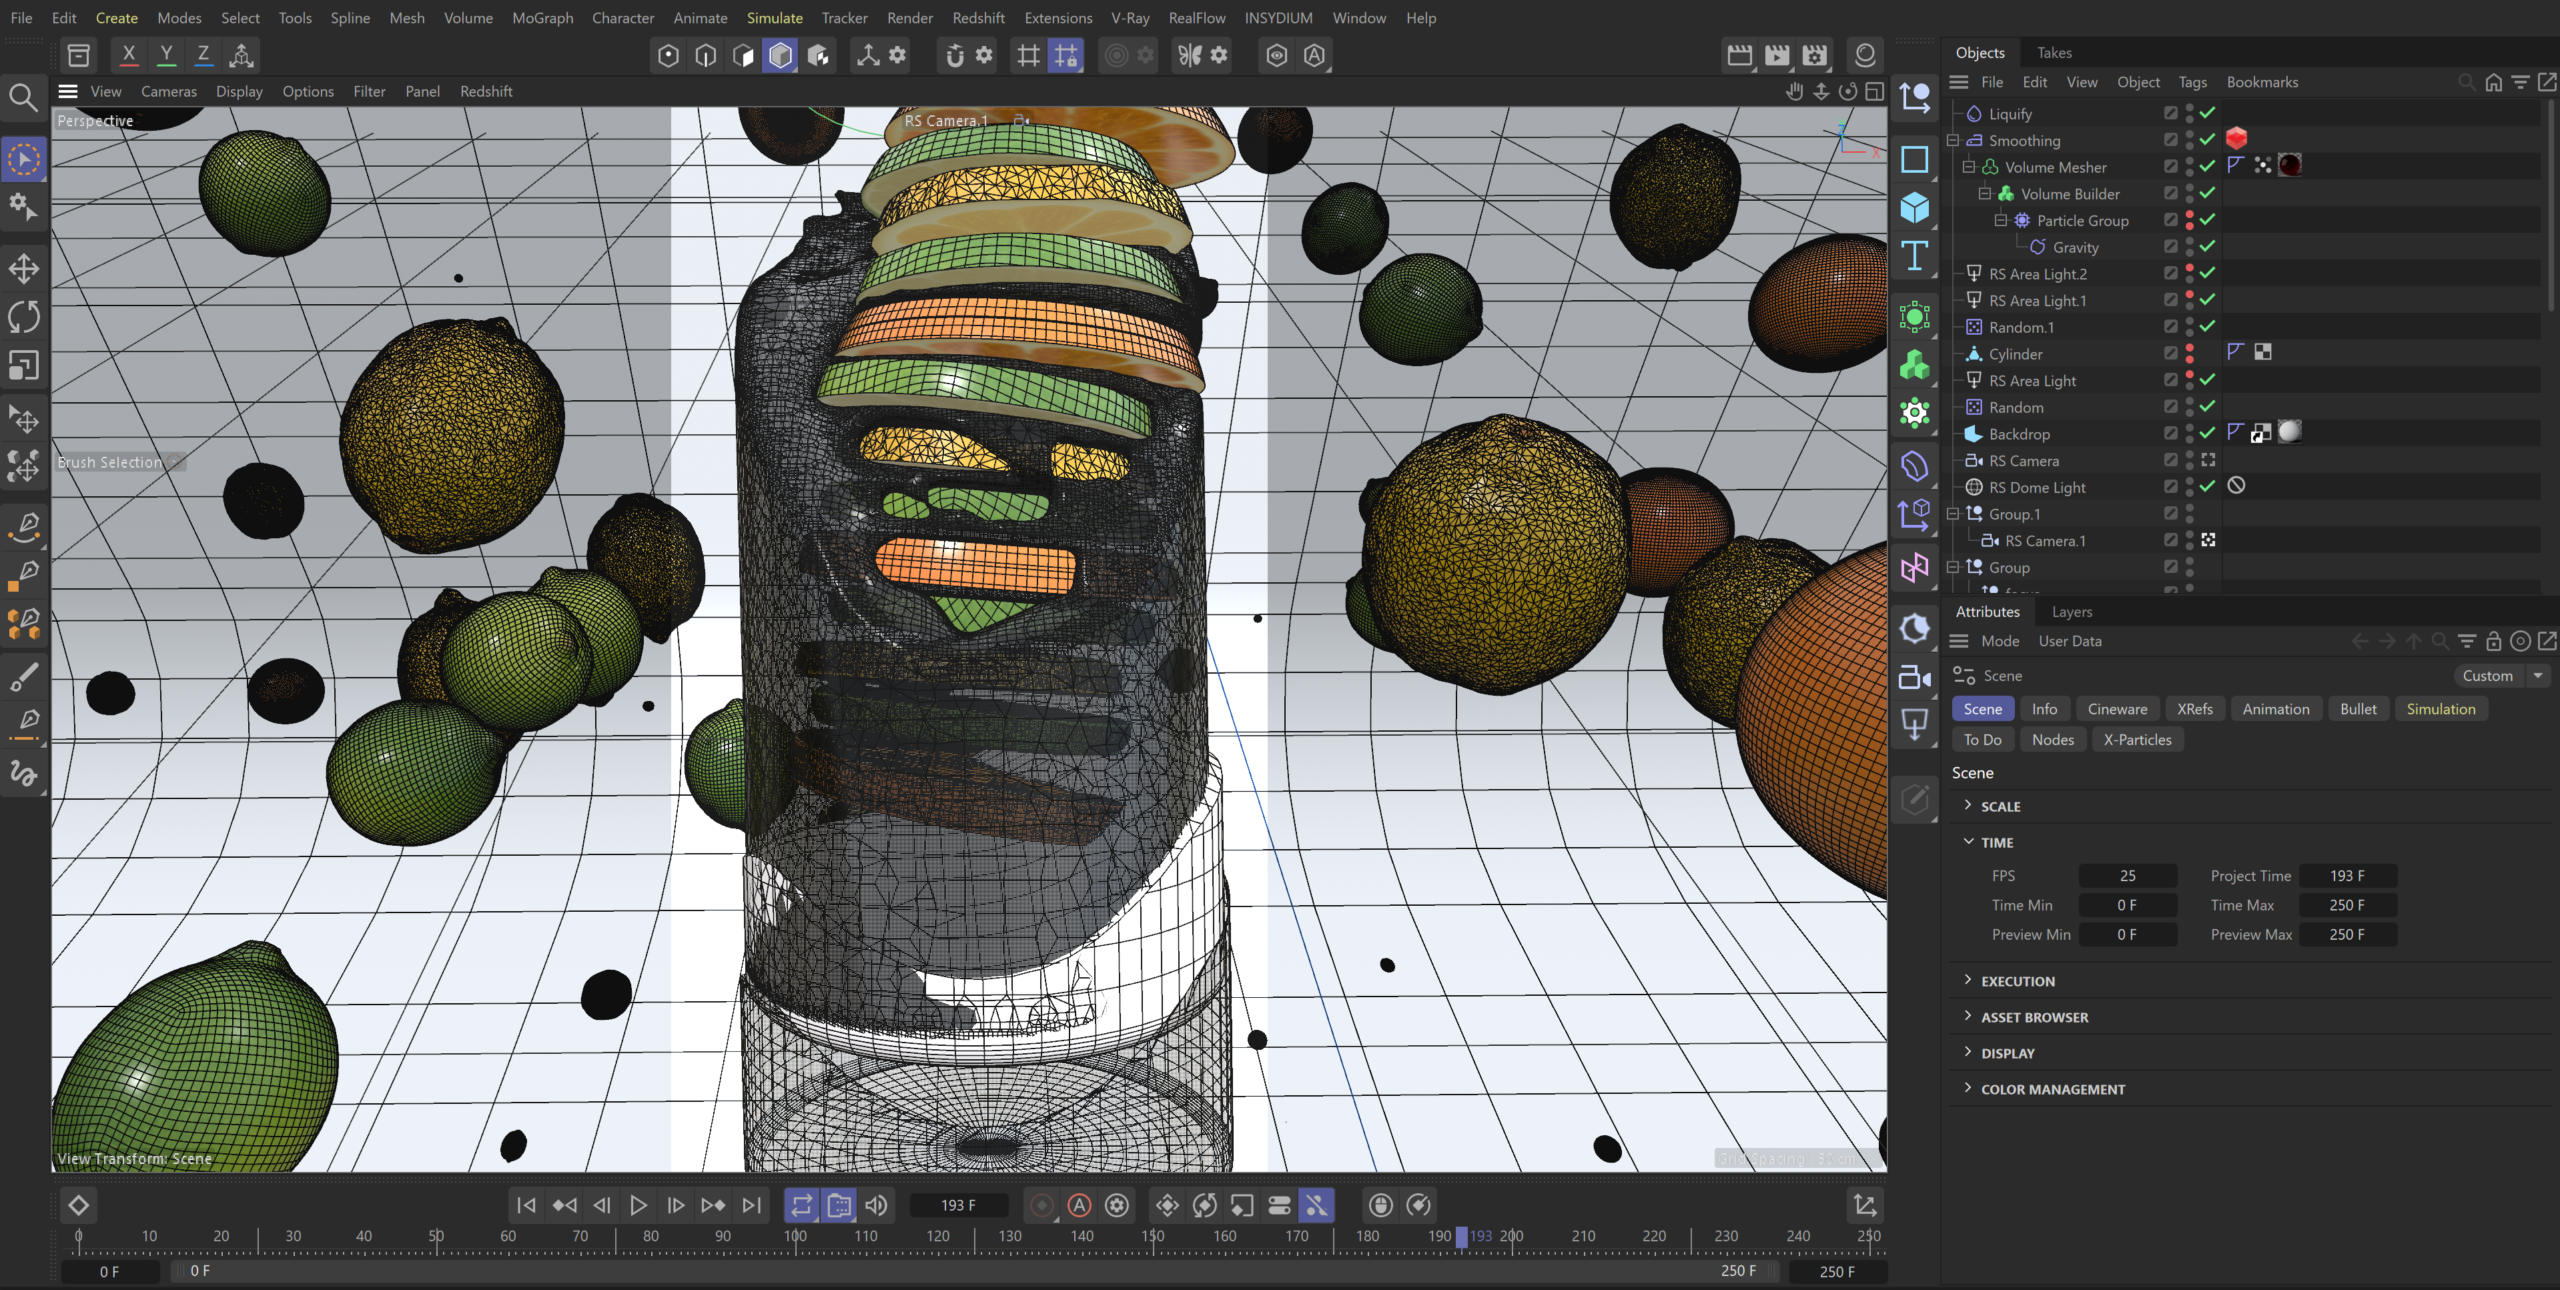Select the Rotate tool in left toolbar
Image resolution: width=2560 pixels, height=1290 pixels.
coord(24,317)
